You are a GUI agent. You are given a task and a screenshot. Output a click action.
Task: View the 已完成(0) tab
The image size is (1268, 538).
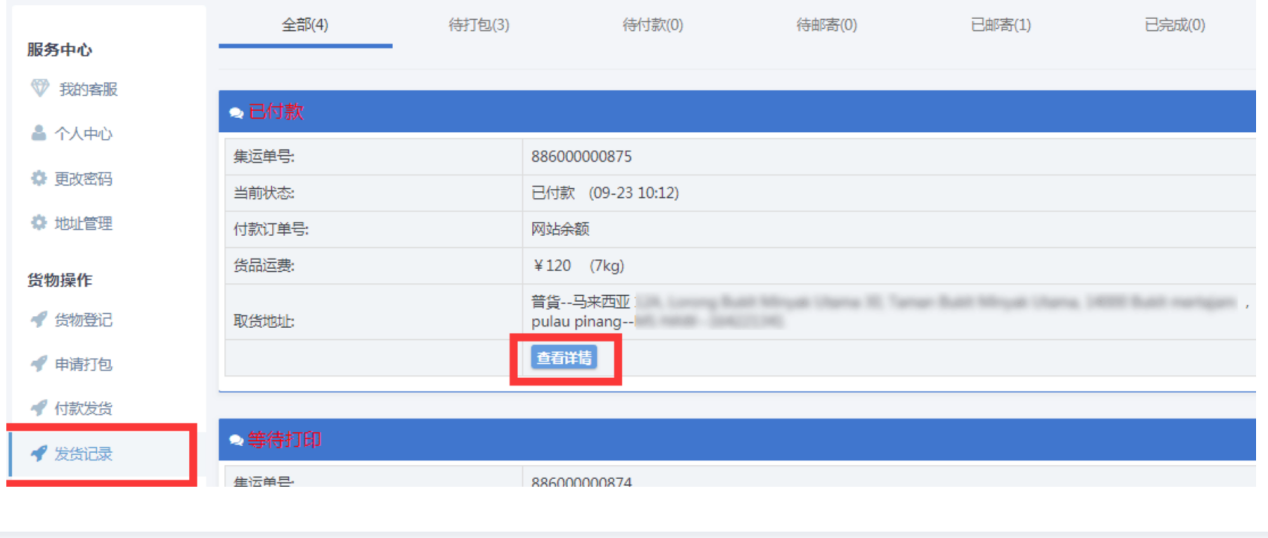(1174, 25)
